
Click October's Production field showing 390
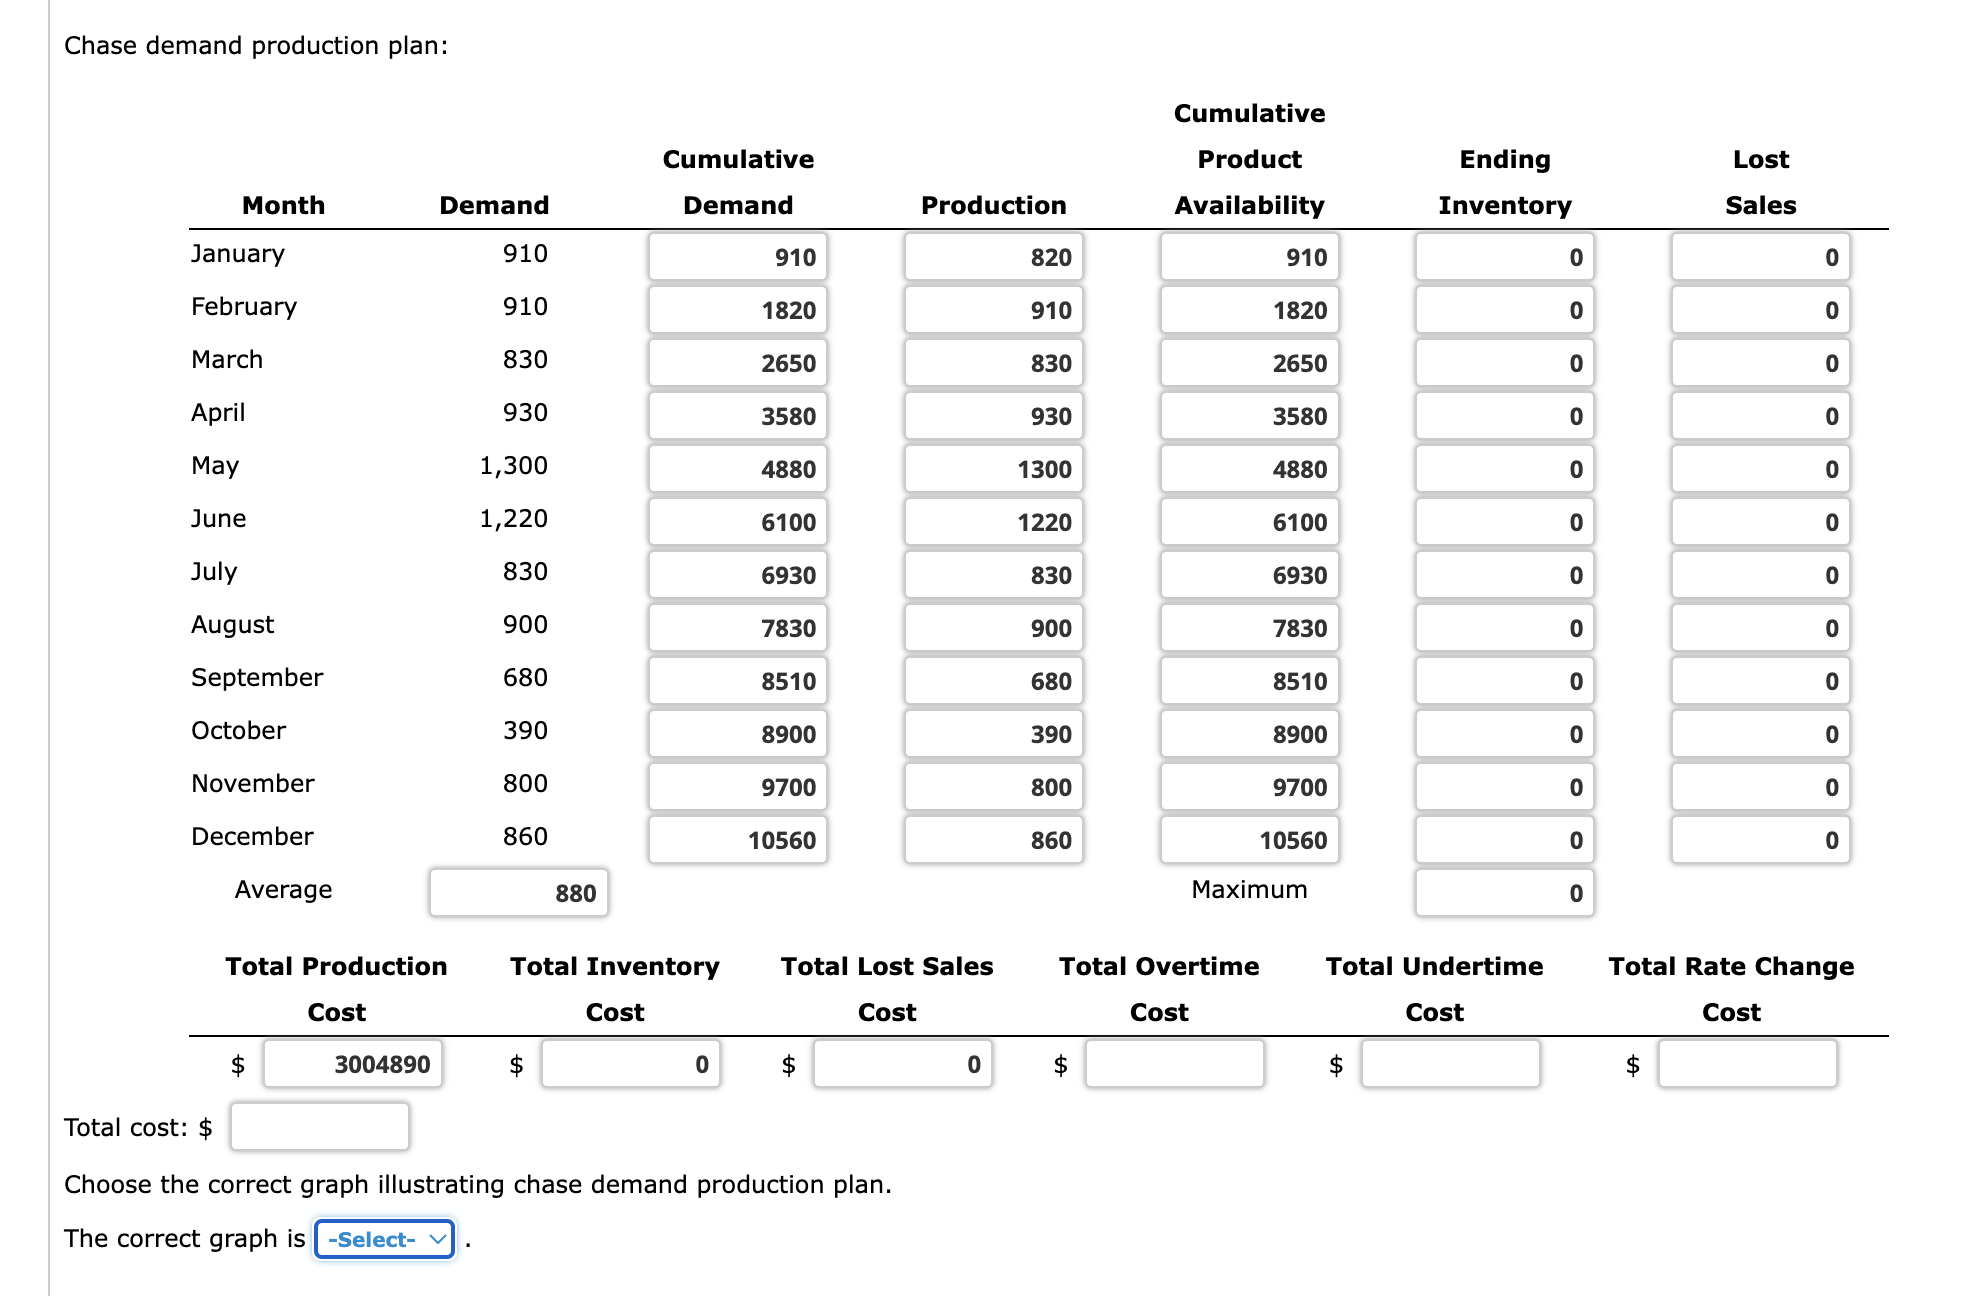pyautogui.click(x=993, y=734)
